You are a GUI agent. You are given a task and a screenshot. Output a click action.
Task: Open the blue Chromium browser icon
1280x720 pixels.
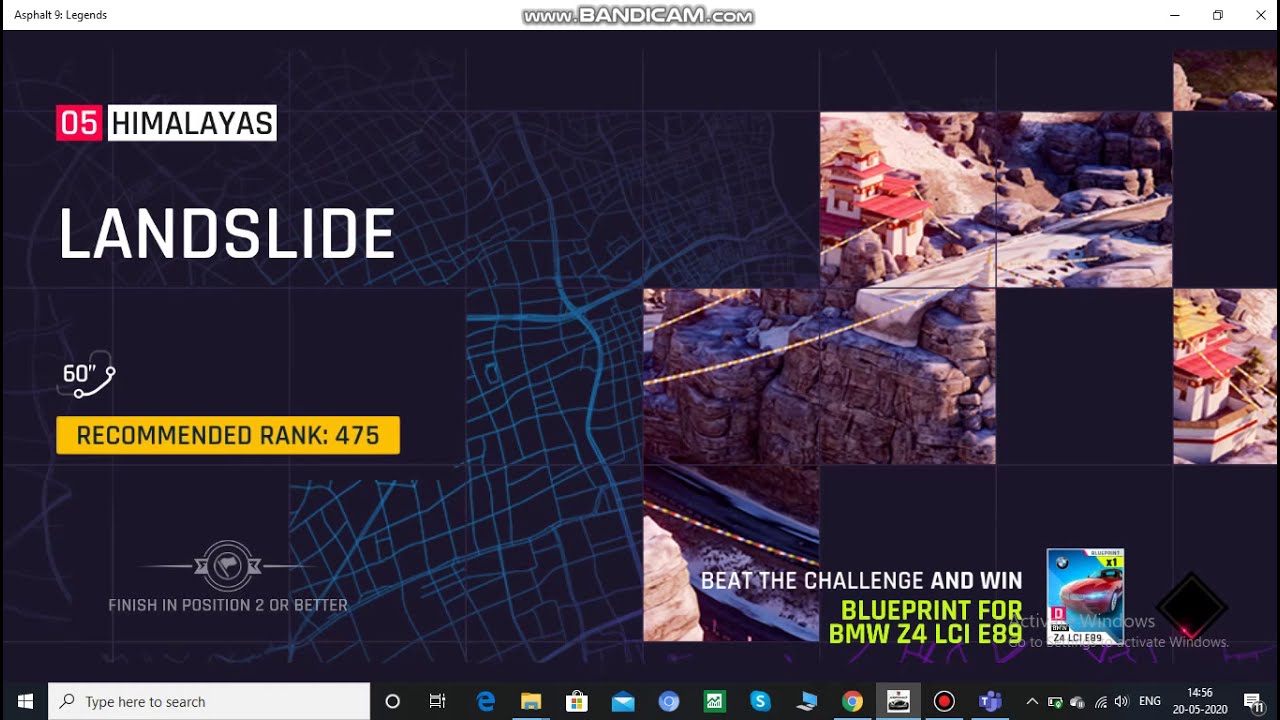click(669, 701)
